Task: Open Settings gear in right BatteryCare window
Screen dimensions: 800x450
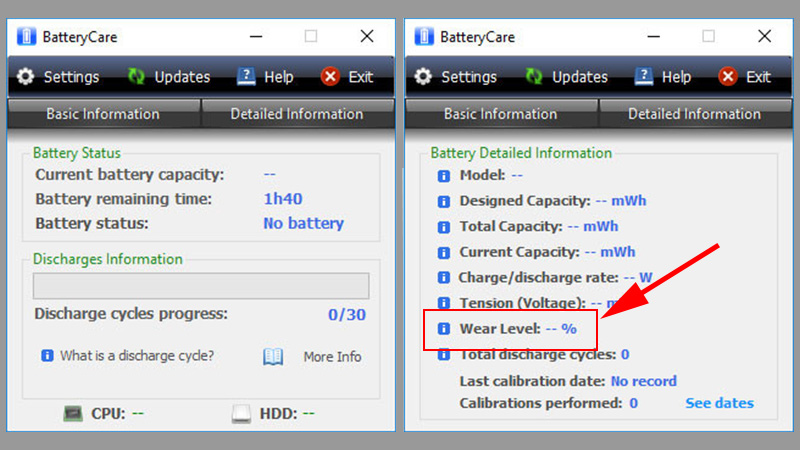Action: pyautogui.click(x=423, y=77)
